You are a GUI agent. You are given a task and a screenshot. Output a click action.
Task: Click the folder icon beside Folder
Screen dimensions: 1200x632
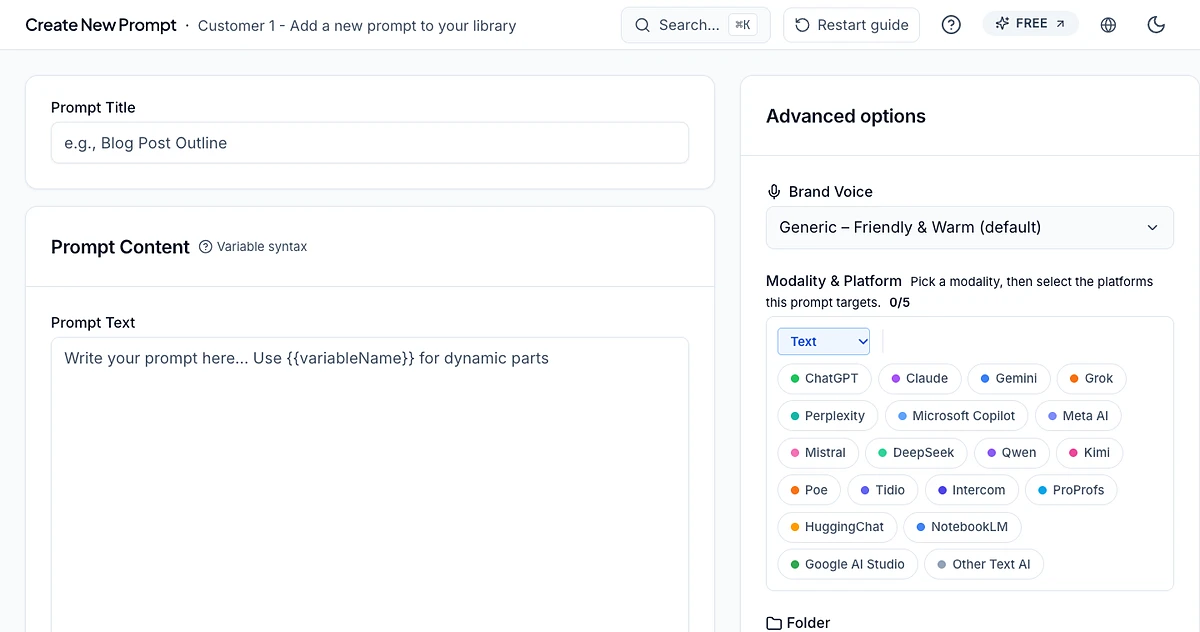(x=774, y=624)
